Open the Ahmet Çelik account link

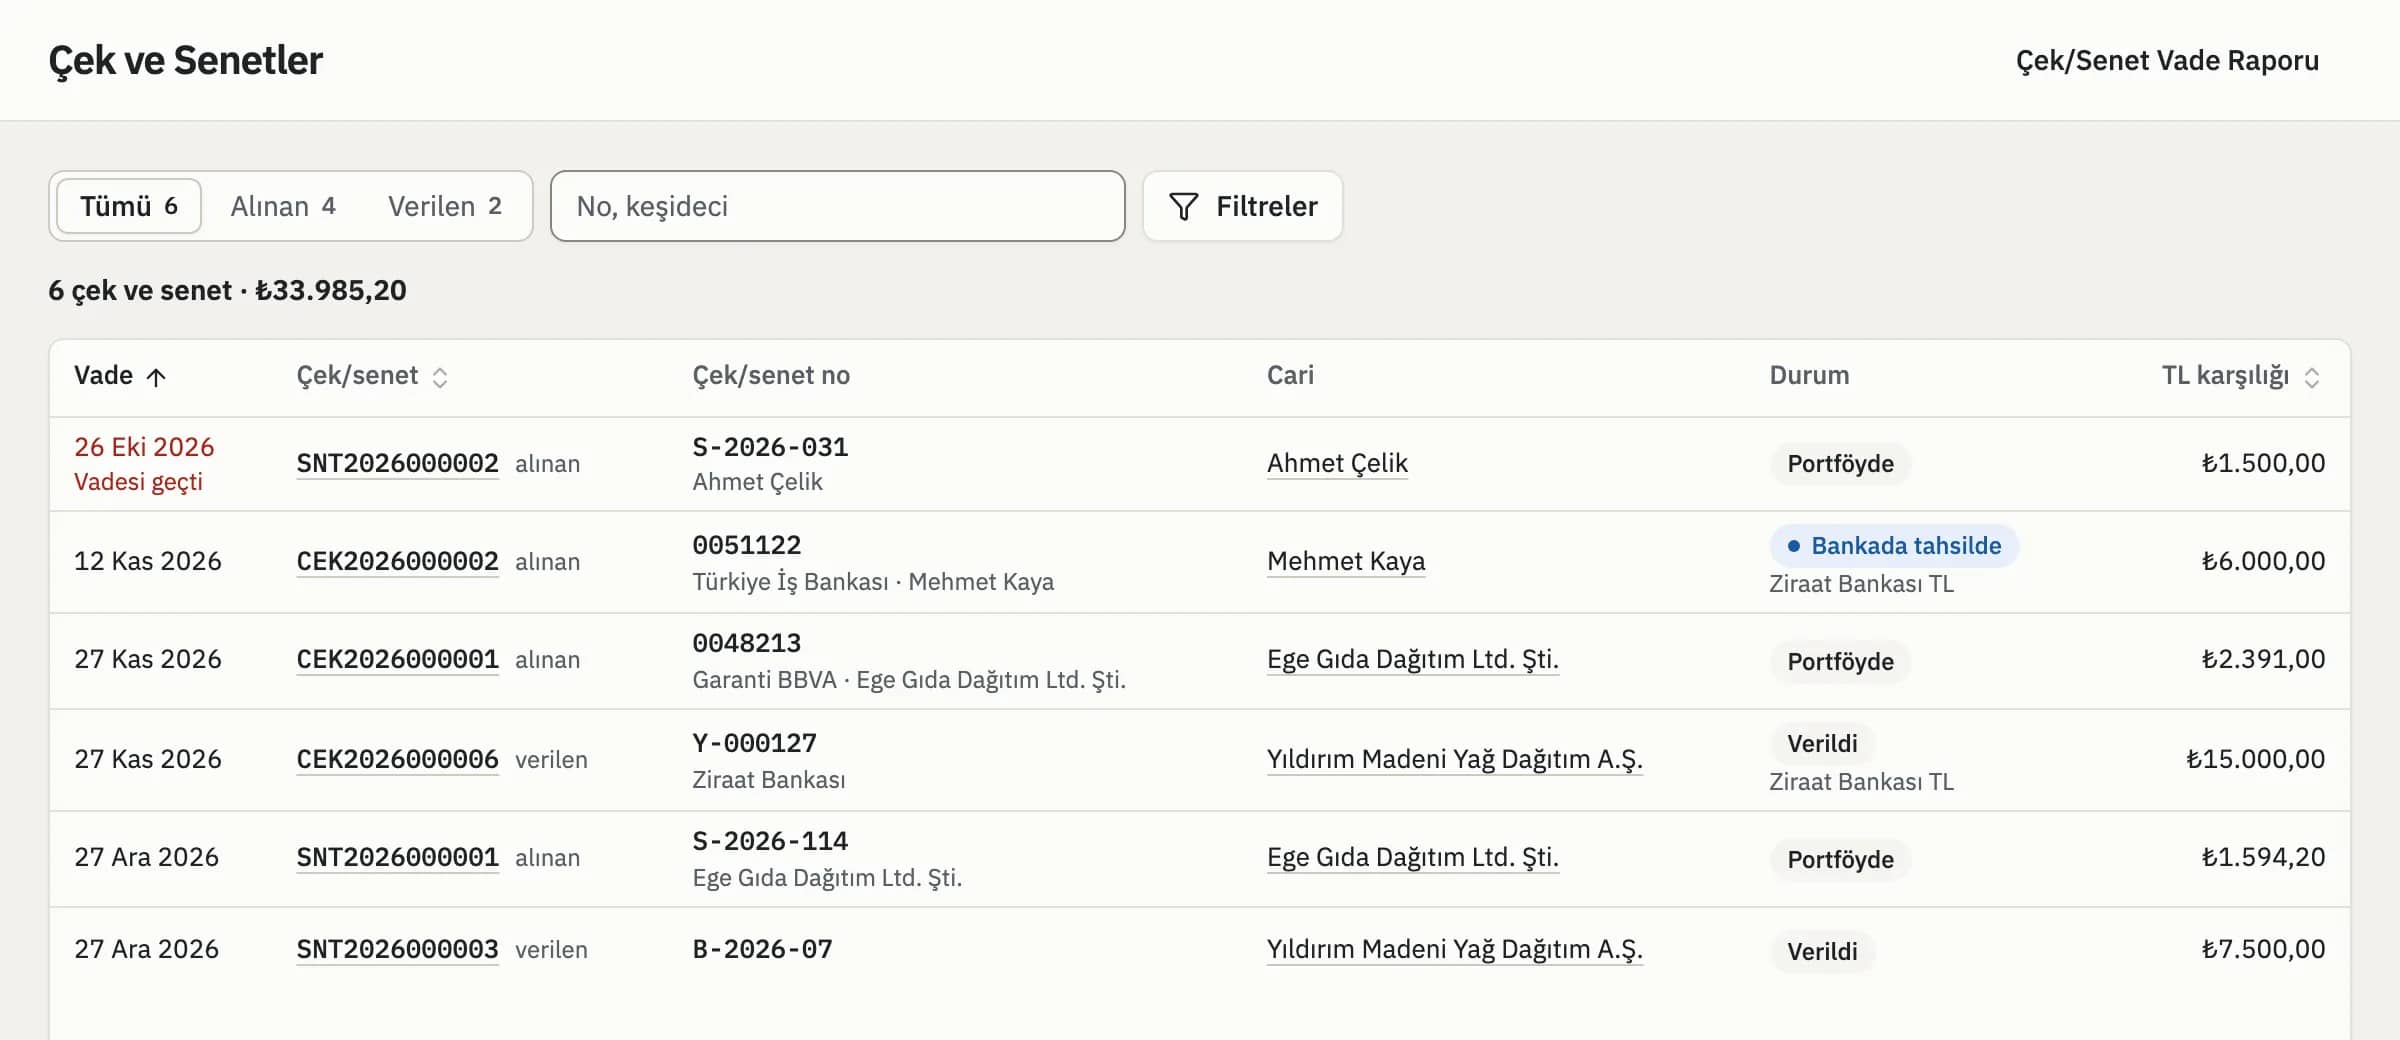[x=1337, y=463]
